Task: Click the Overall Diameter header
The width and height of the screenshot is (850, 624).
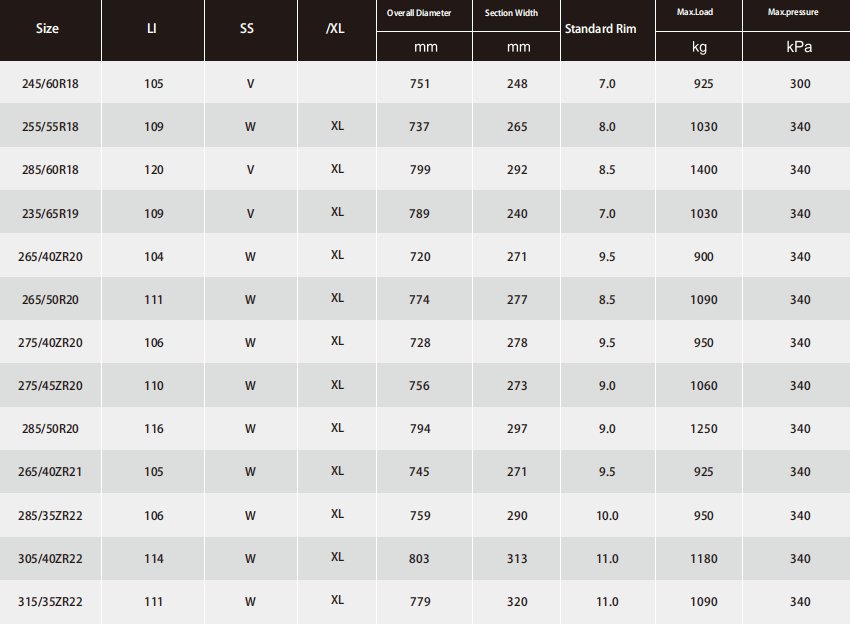Action: click(419, 13)
